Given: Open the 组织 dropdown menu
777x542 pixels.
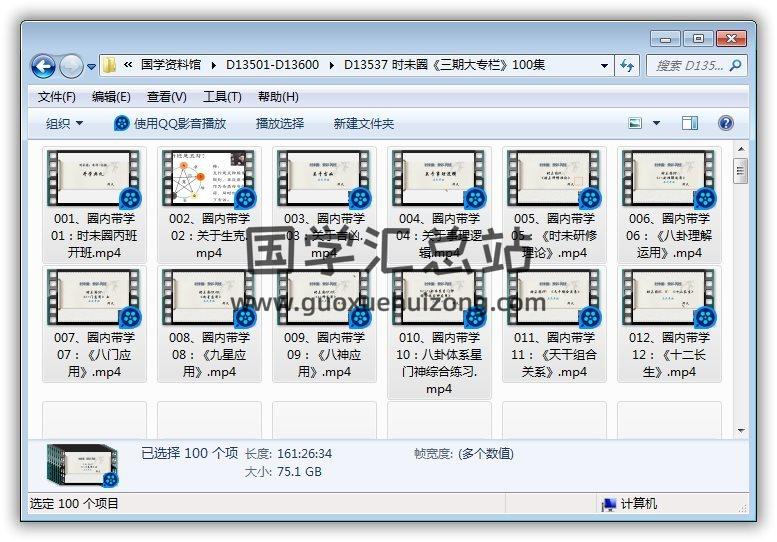Looking at the screenshot, I should pos(64,123).
